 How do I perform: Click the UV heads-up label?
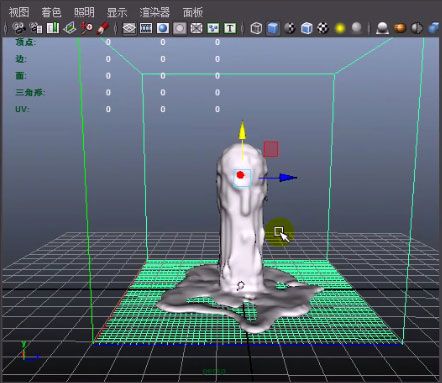(22, 109)
